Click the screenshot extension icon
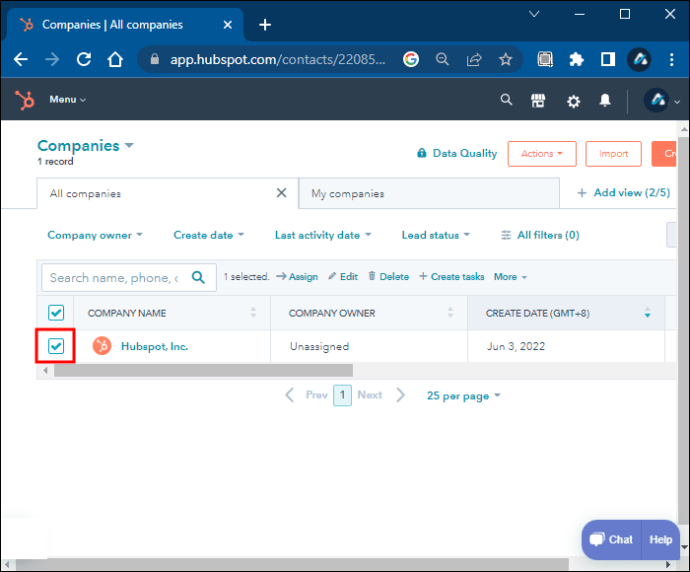This screenshot has width=690, height=572. click(545, 59)
